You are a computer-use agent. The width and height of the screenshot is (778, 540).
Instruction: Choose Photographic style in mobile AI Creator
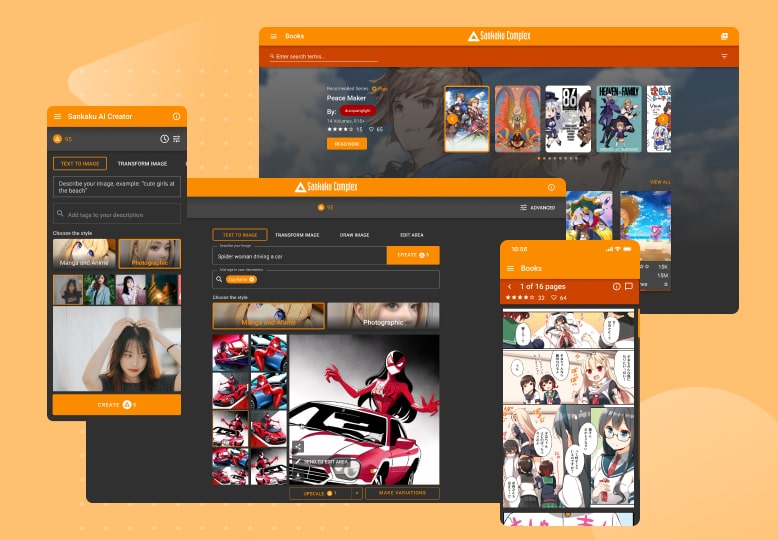click(149, 254)
